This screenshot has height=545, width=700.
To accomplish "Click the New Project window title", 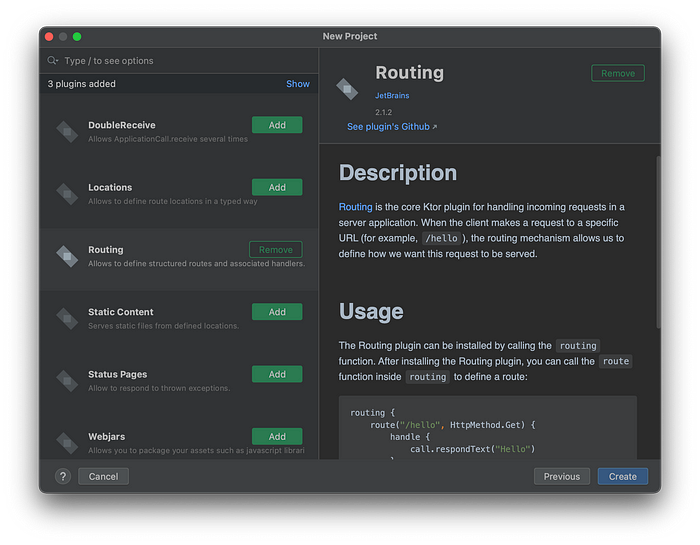I will tap(350, 36).
